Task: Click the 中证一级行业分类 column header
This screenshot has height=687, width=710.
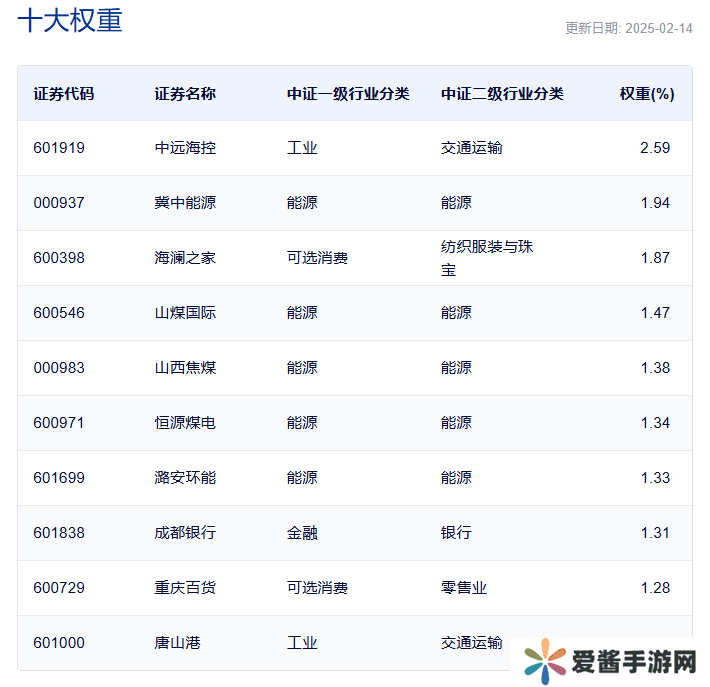Action: [348, 94]
